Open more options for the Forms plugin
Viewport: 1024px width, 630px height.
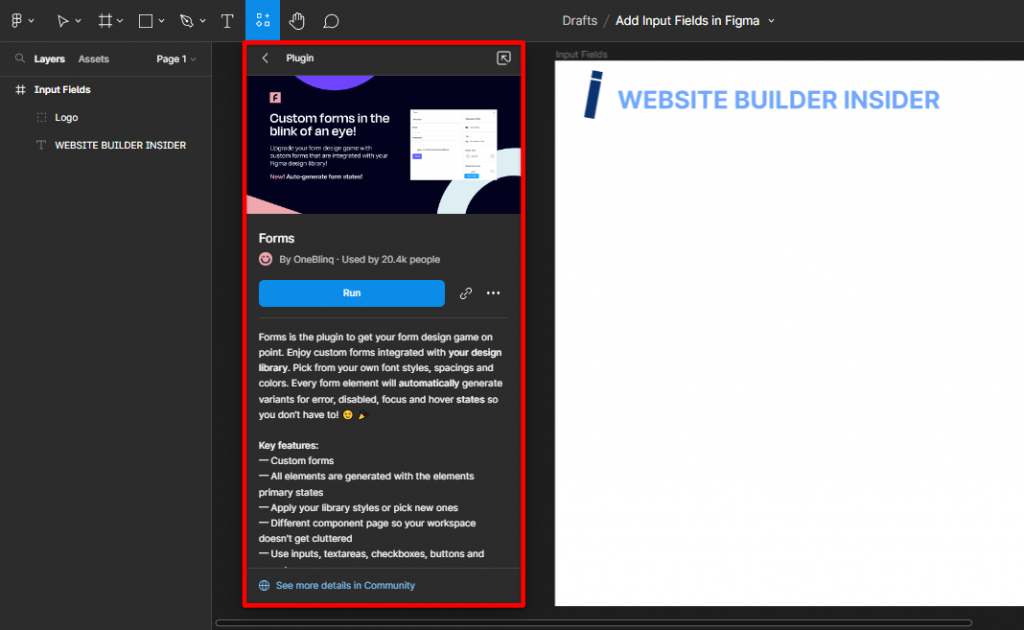point(493,293)
